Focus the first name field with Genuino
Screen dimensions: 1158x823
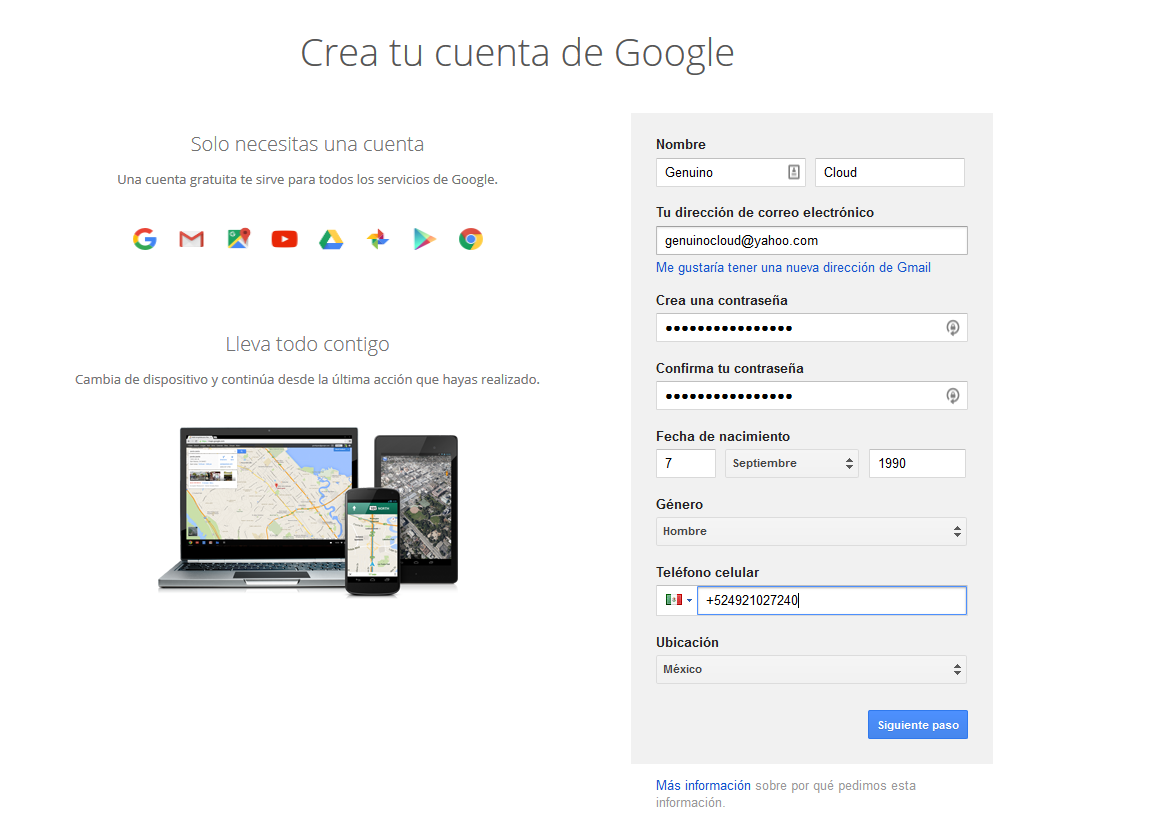pyautogui.click(x=730, y=172)
